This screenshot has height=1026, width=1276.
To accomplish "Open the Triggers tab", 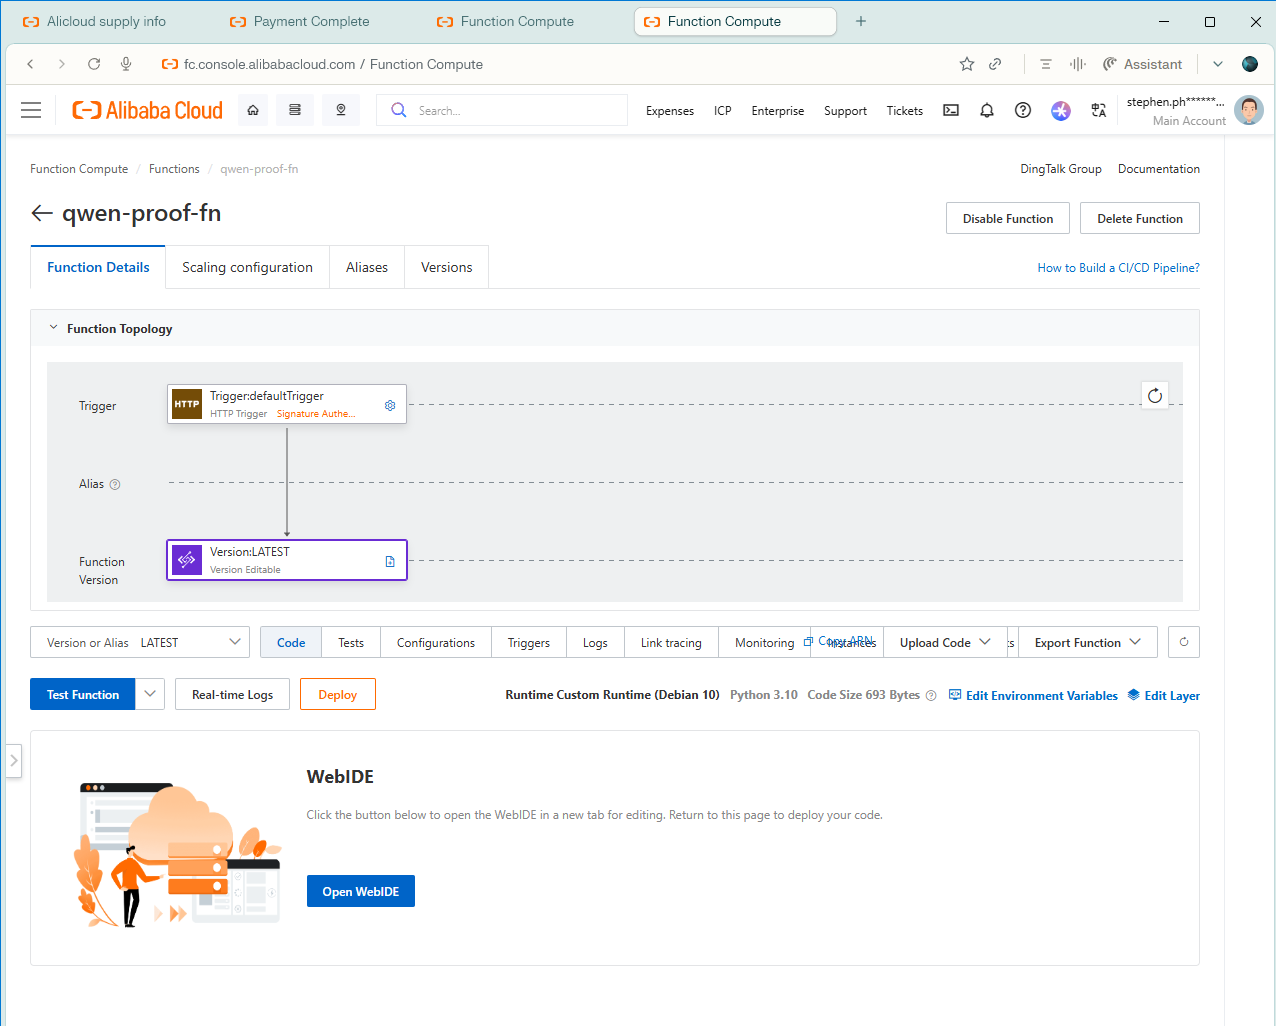I will point(529,642).
